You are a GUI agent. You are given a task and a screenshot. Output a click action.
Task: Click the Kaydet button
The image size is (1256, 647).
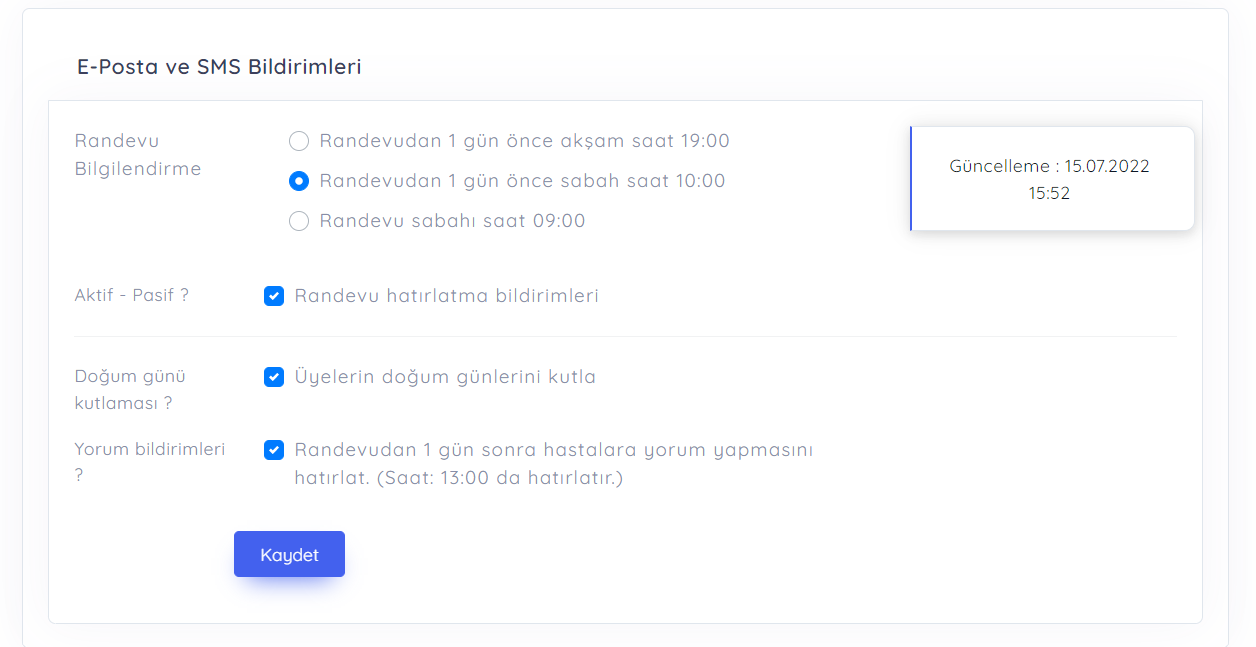click(x=289, y=554)
